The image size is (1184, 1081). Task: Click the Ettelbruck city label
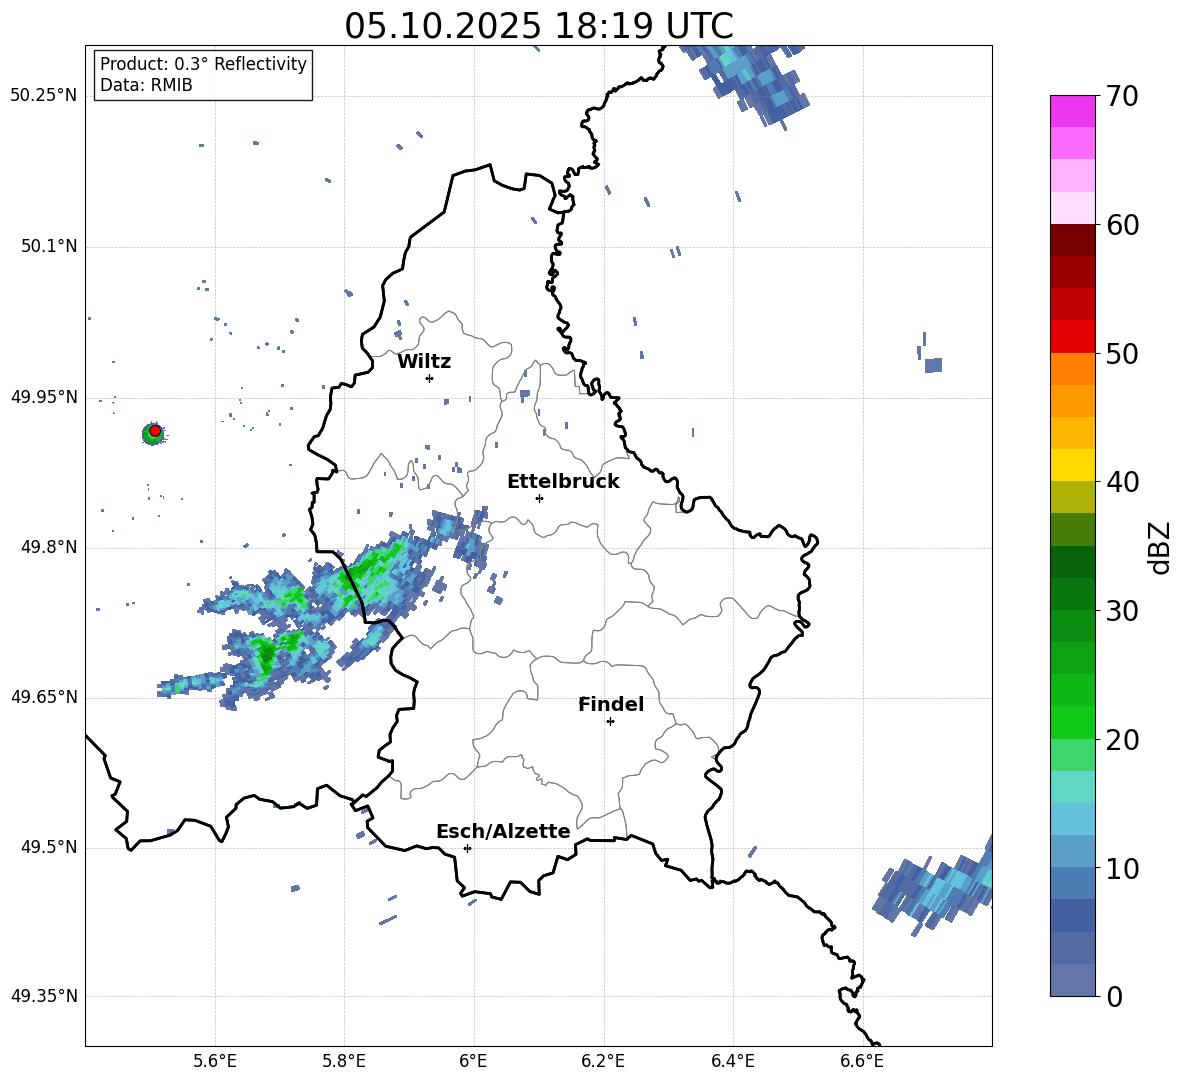pos(563,482)
